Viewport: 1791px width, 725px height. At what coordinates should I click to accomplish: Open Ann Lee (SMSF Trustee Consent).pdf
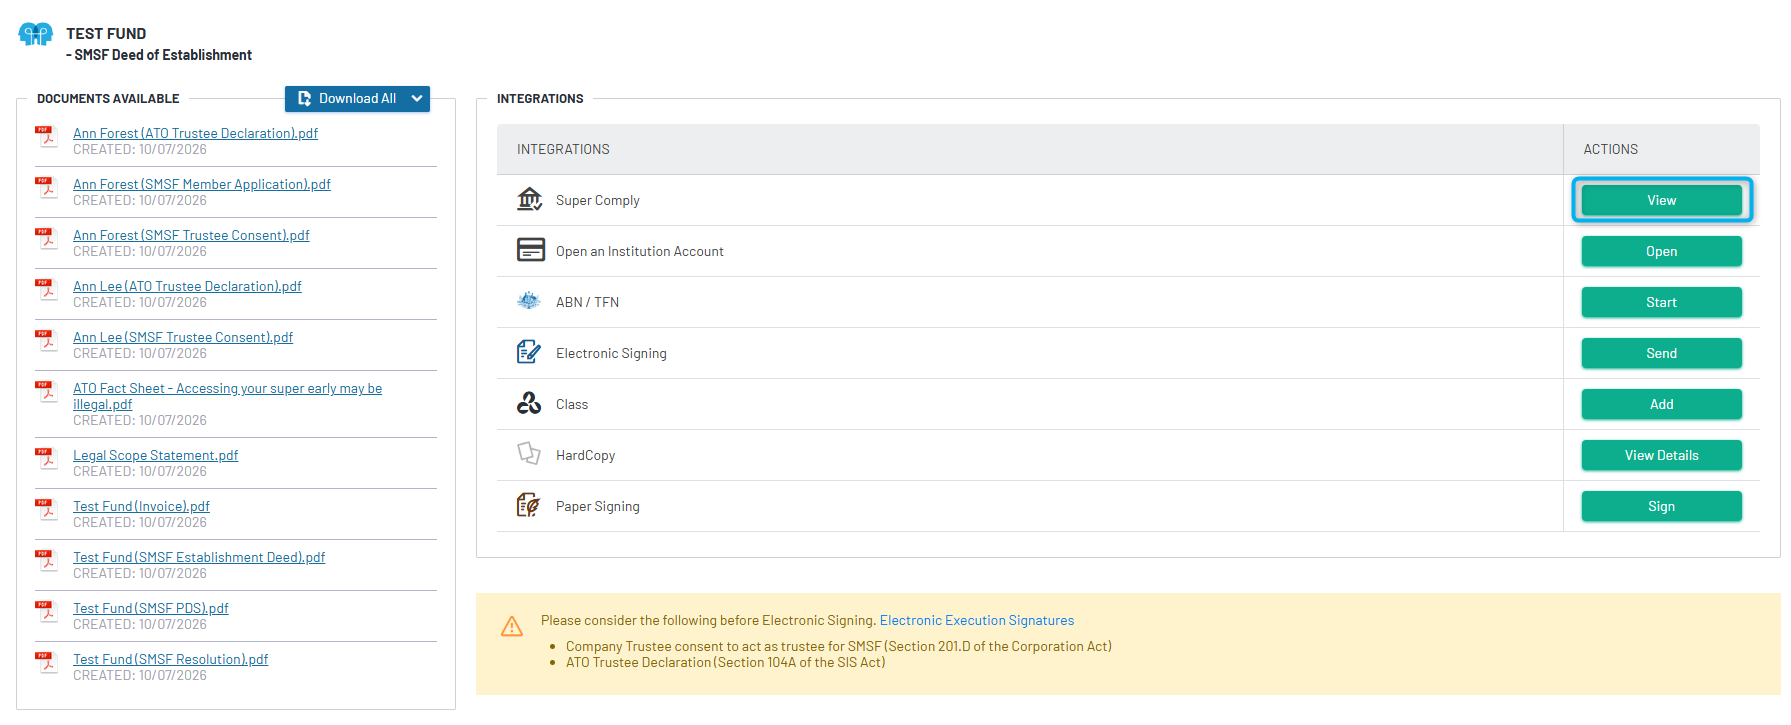183,337
